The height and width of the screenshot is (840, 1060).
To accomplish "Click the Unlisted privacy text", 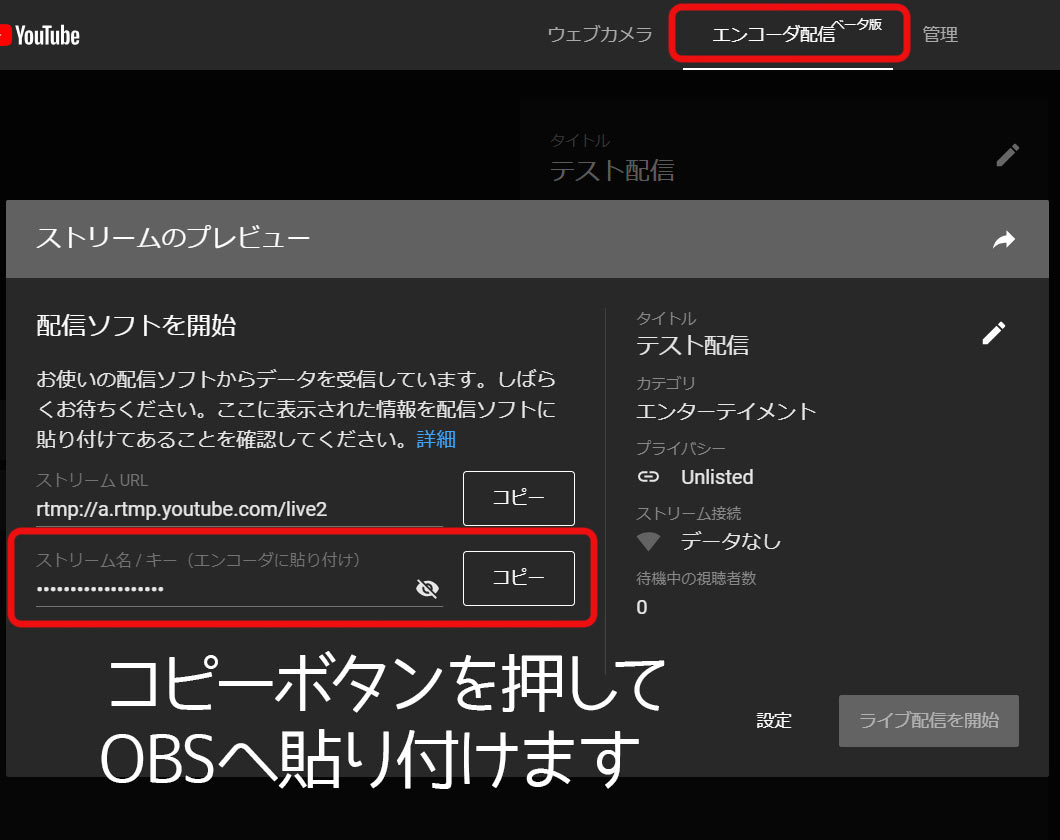I will click(717, 477).
